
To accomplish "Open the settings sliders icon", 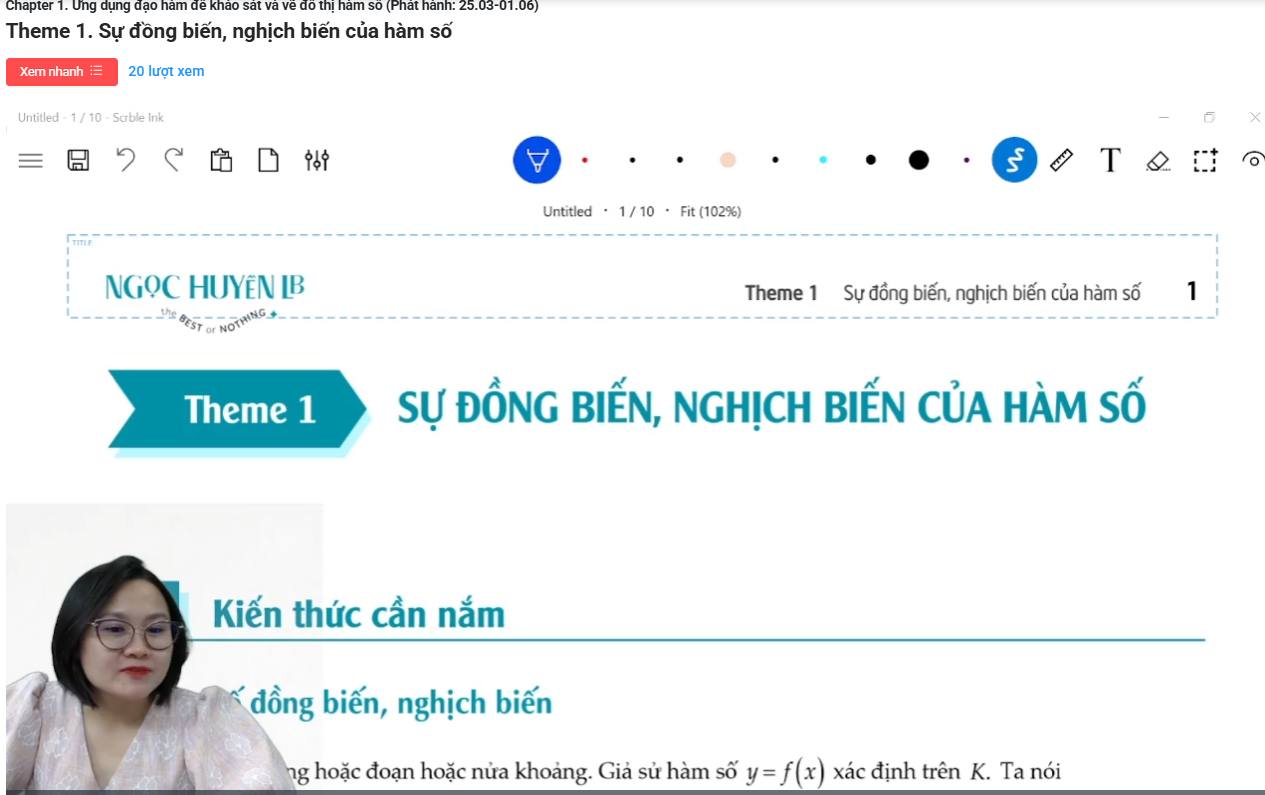I will 317,160.
